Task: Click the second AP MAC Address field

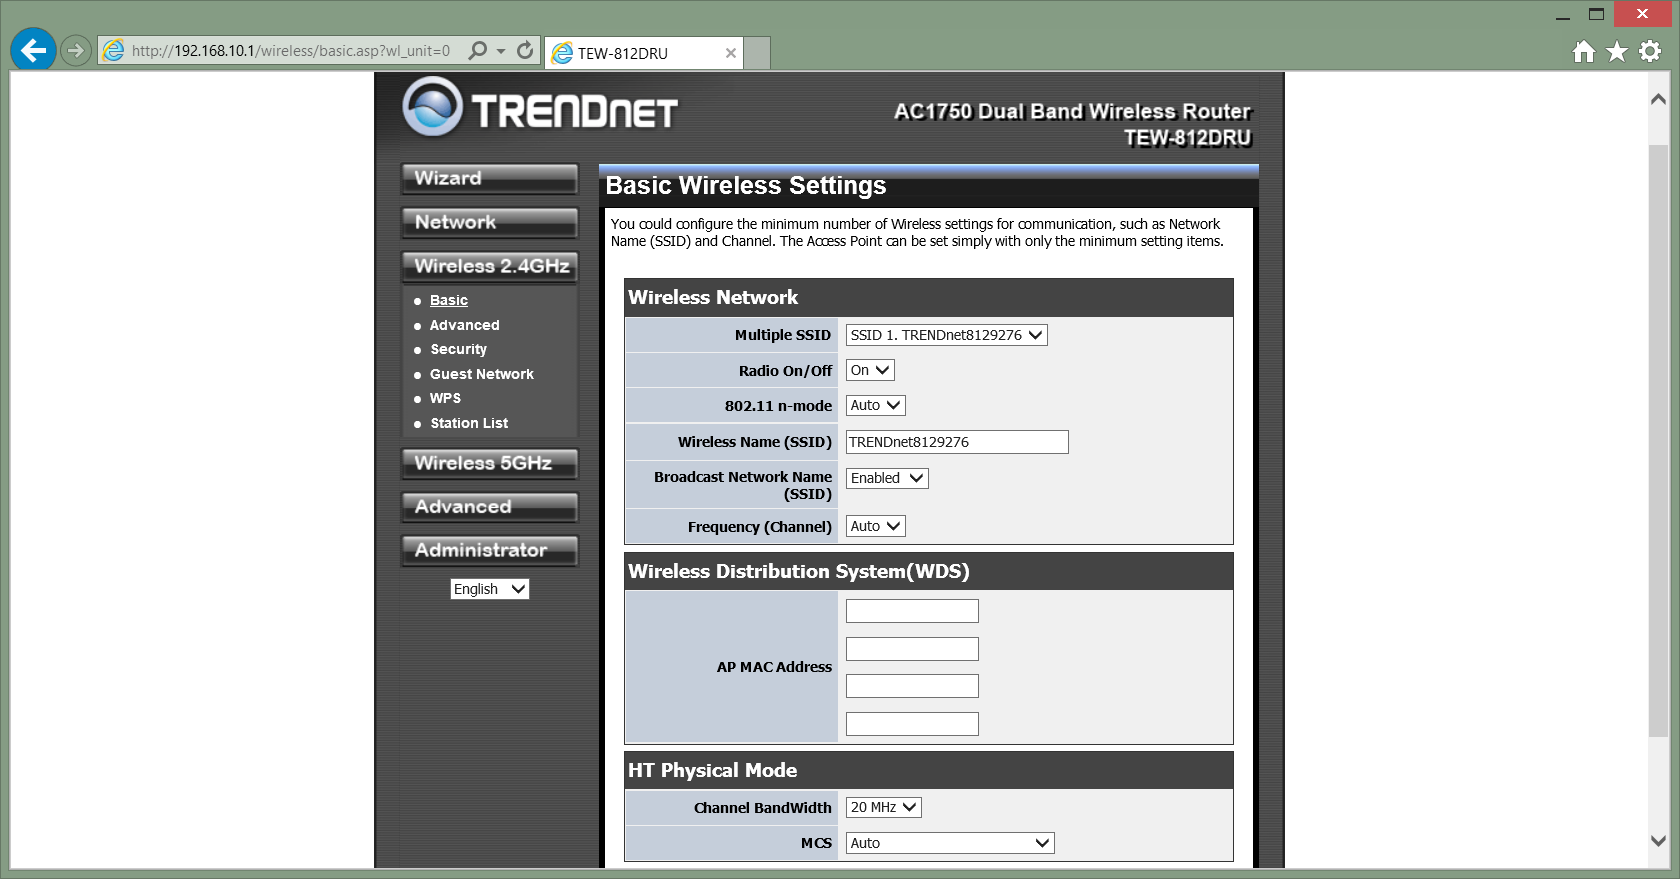Action: tap(912, 649)
